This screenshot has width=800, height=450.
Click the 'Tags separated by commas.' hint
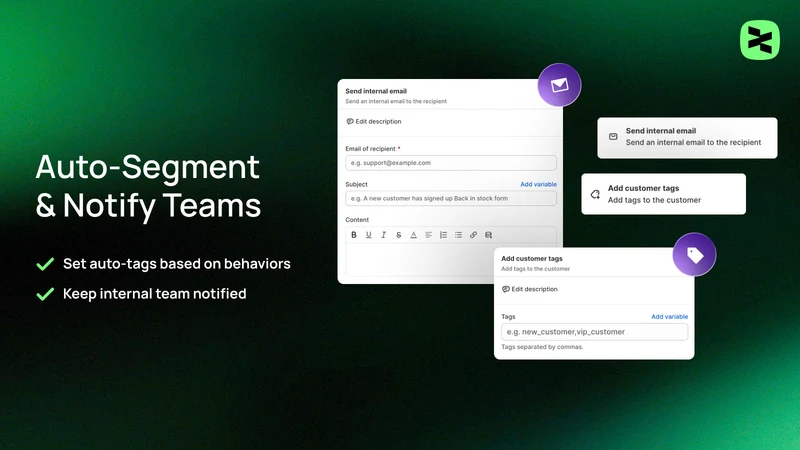tap(542, 347)
